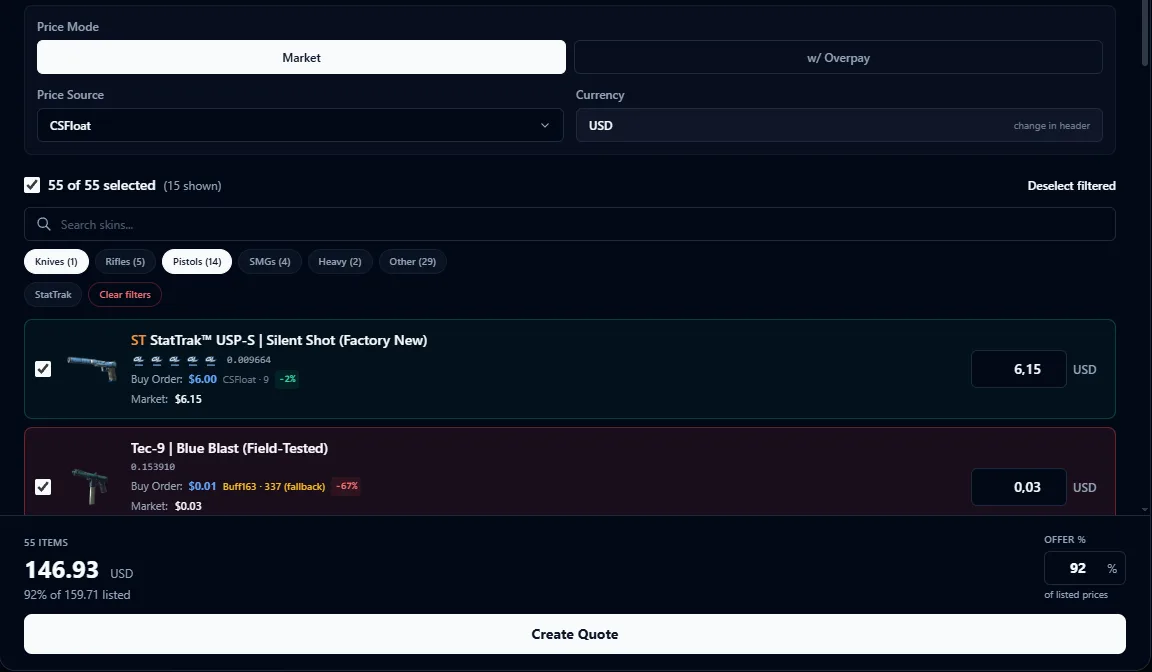This screenshot has width=1152, height=672.
Task: Toggle the Heavy (2) filter
Action: point(339,261)
